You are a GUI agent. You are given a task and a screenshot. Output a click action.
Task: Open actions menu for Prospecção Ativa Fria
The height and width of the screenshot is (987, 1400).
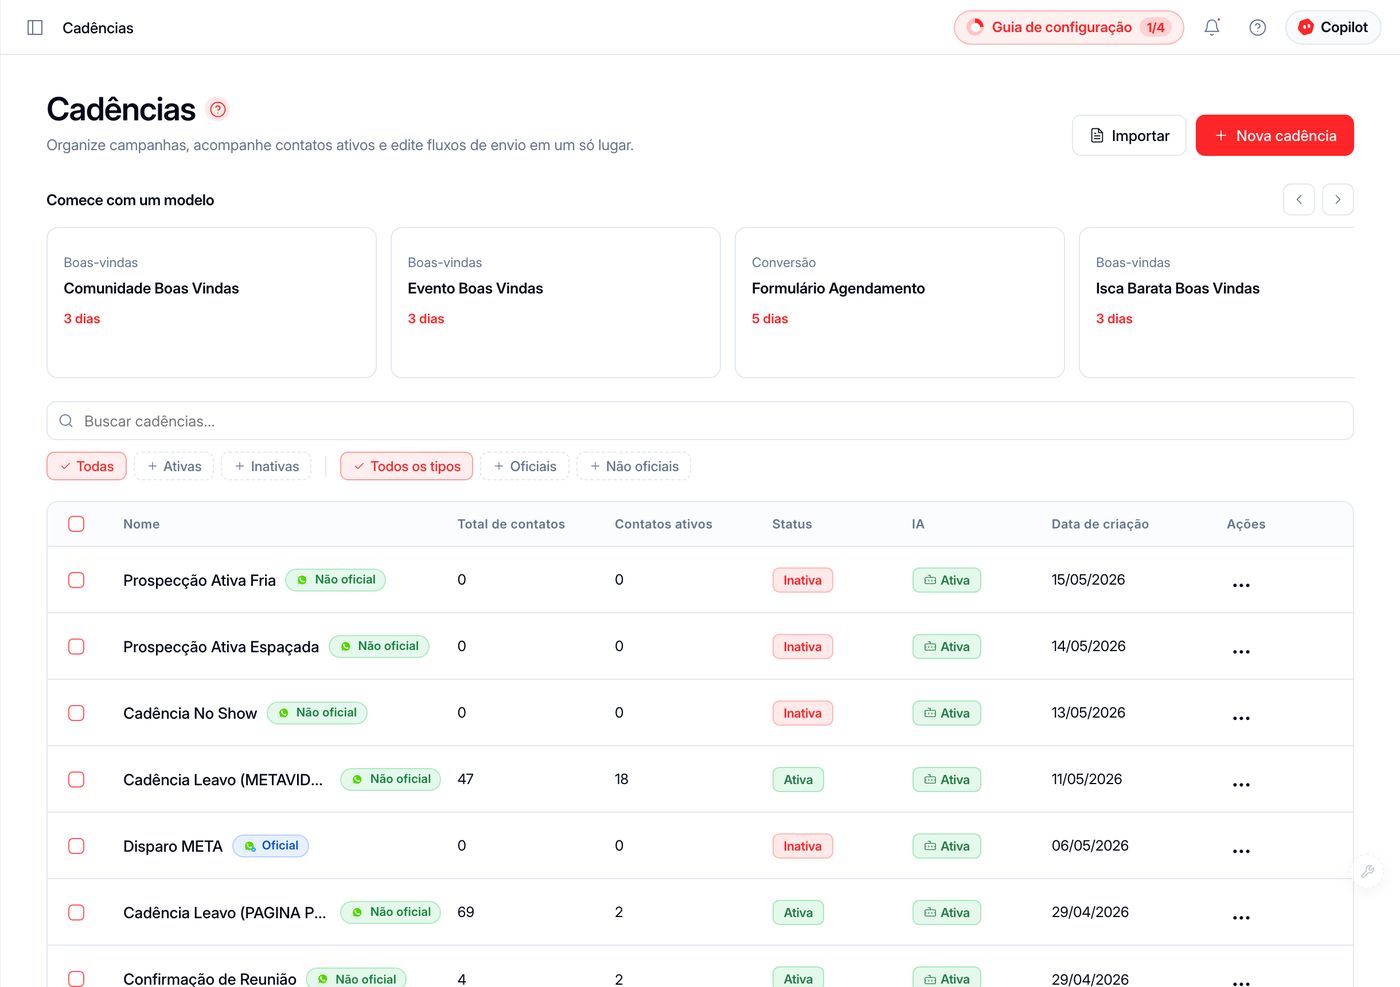pos(1241,585)
